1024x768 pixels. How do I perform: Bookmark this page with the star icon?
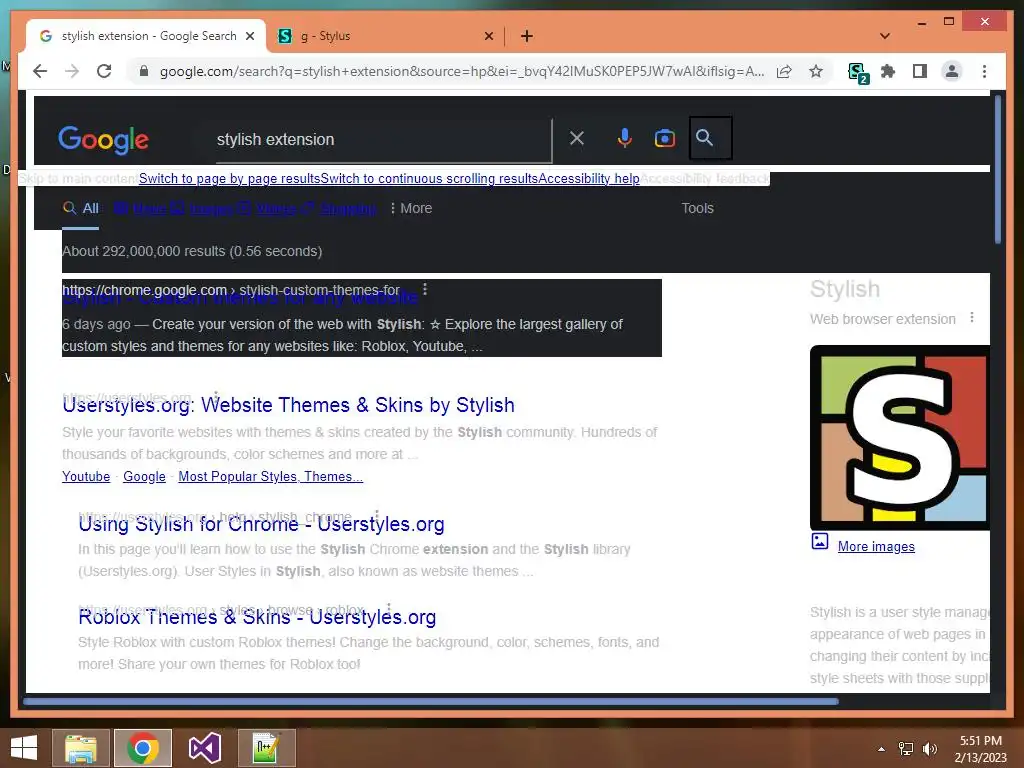pos(816,71)
